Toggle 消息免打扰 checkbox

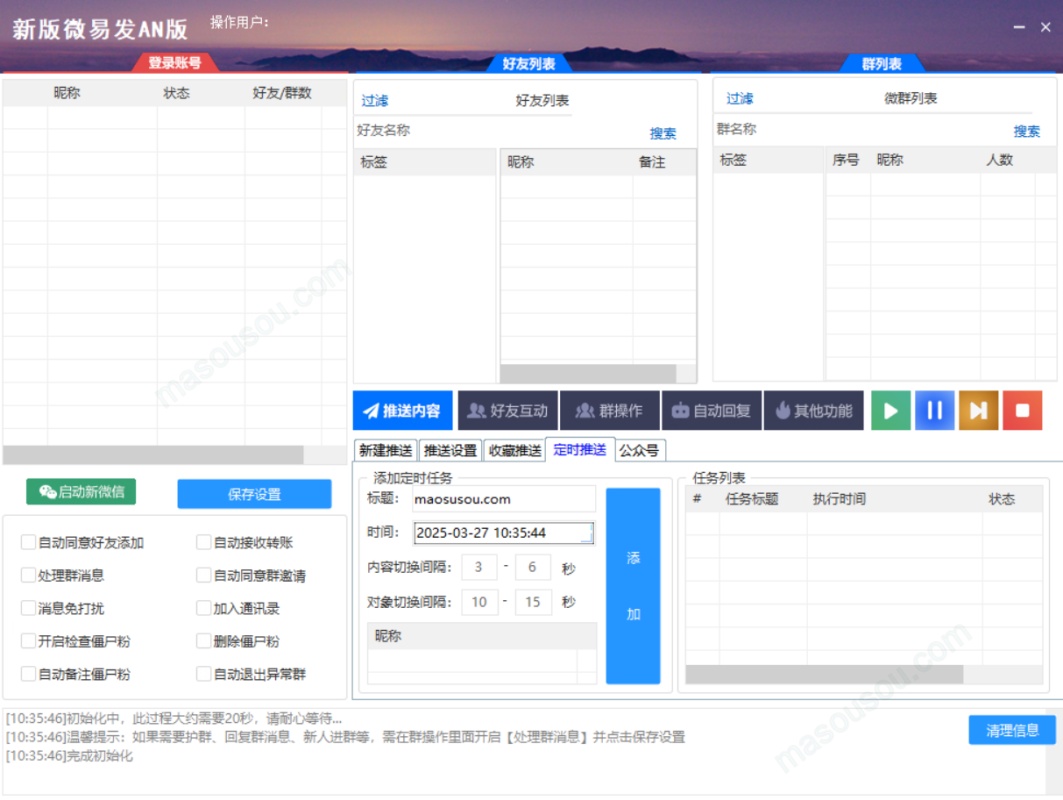28,608
